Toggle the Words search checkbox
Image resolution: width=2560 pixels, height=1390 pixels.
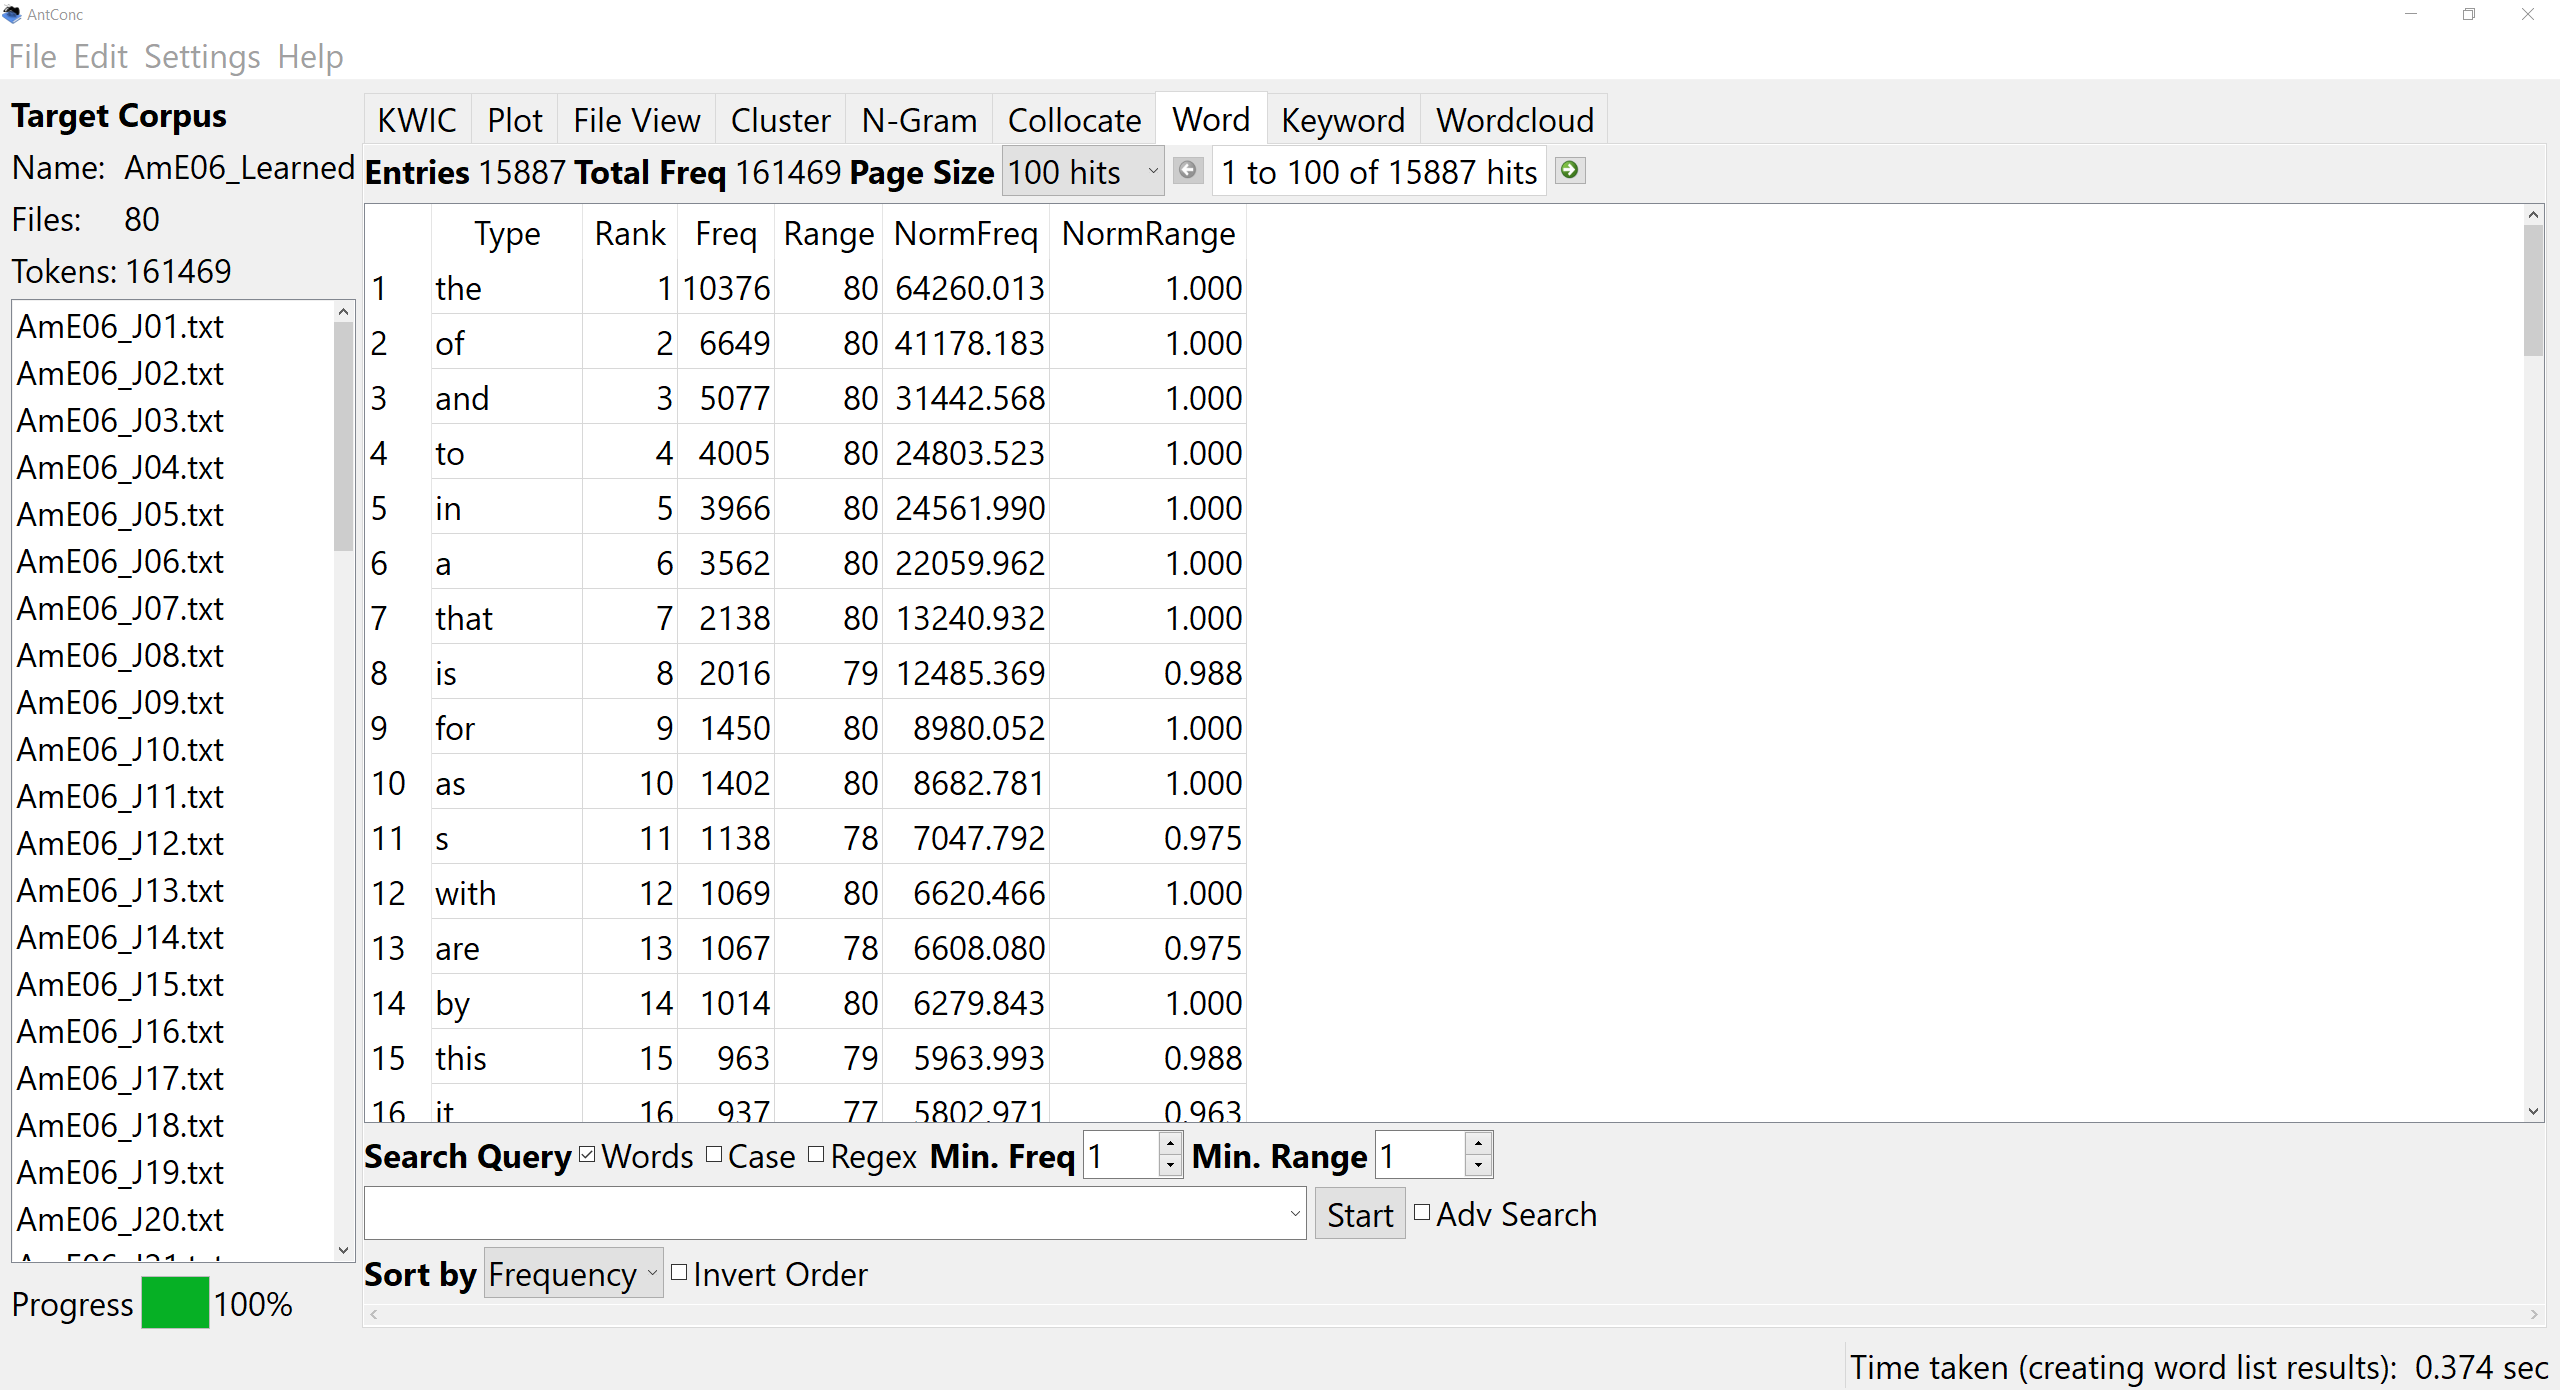tap(588, 1156)
